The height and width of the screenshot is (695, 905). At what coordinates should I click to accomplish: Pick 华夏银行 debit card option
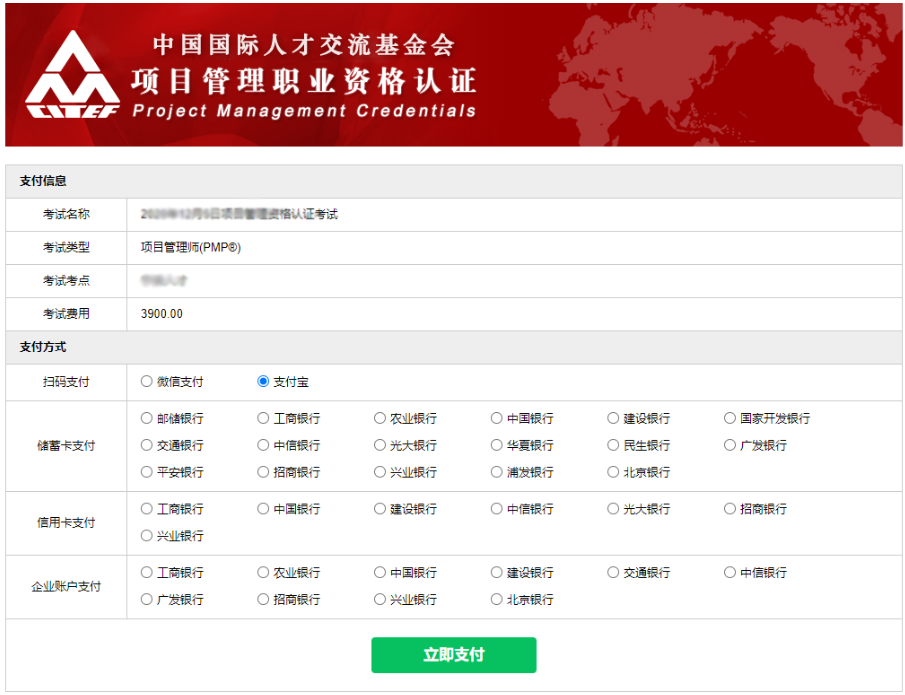[x=497, y=445]
